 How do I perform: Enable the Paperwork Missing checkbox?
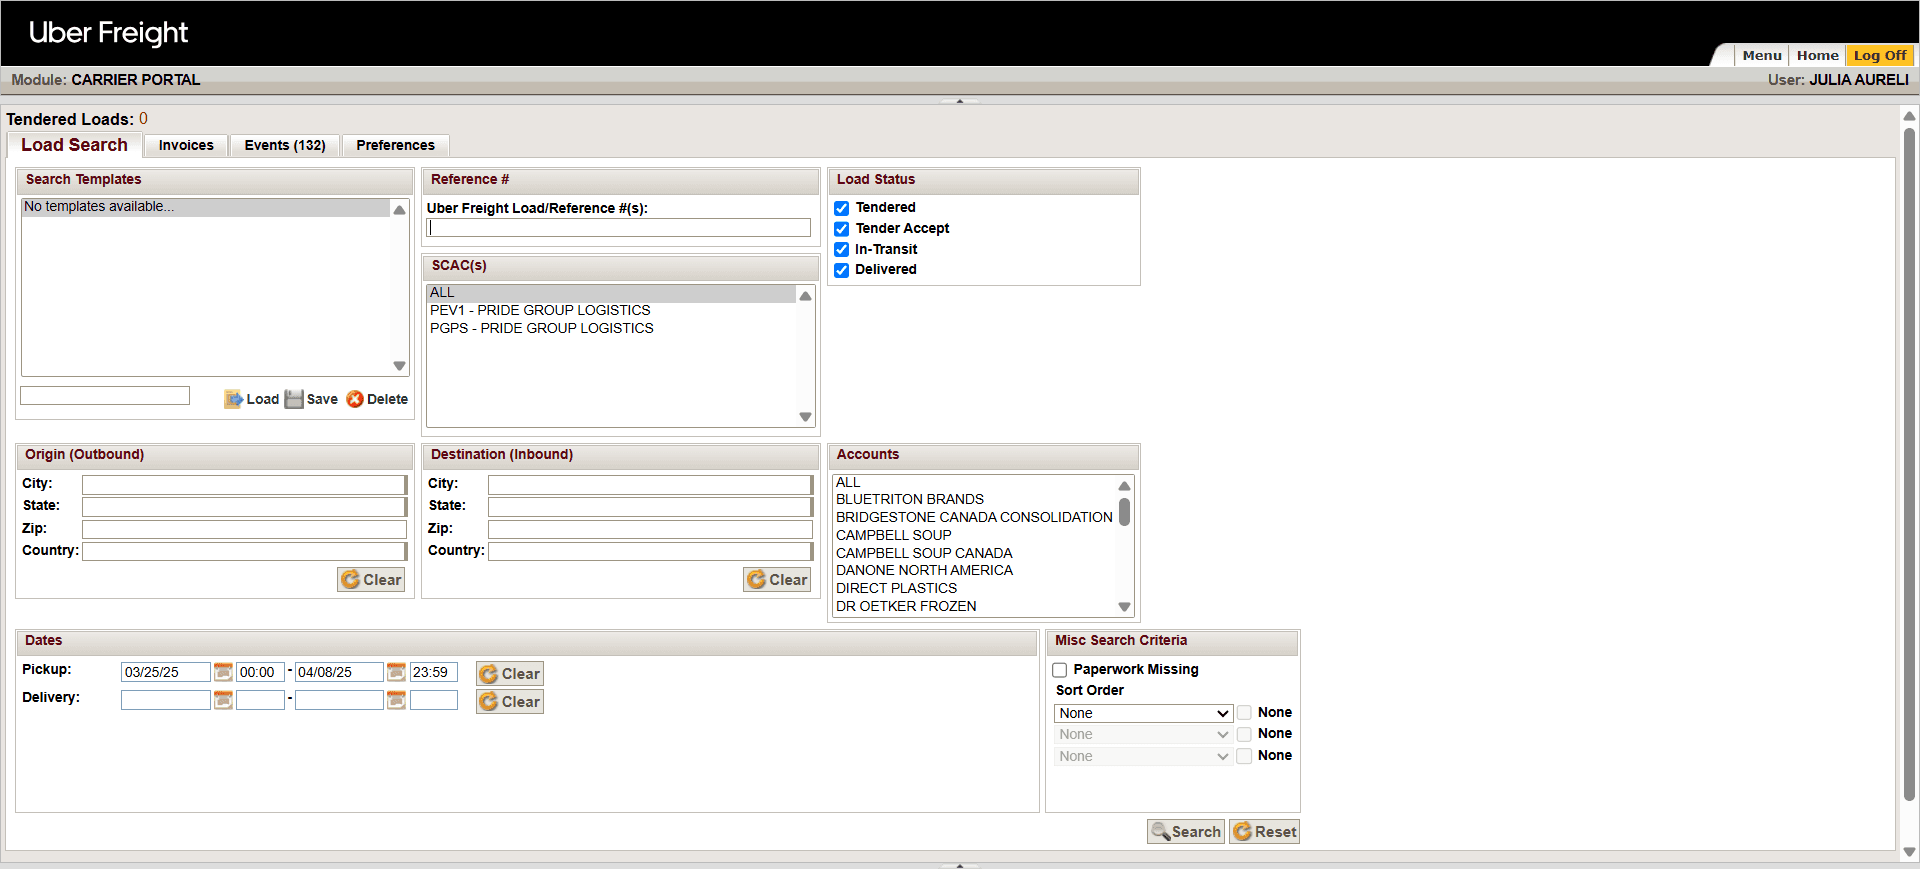[1060, 670]
